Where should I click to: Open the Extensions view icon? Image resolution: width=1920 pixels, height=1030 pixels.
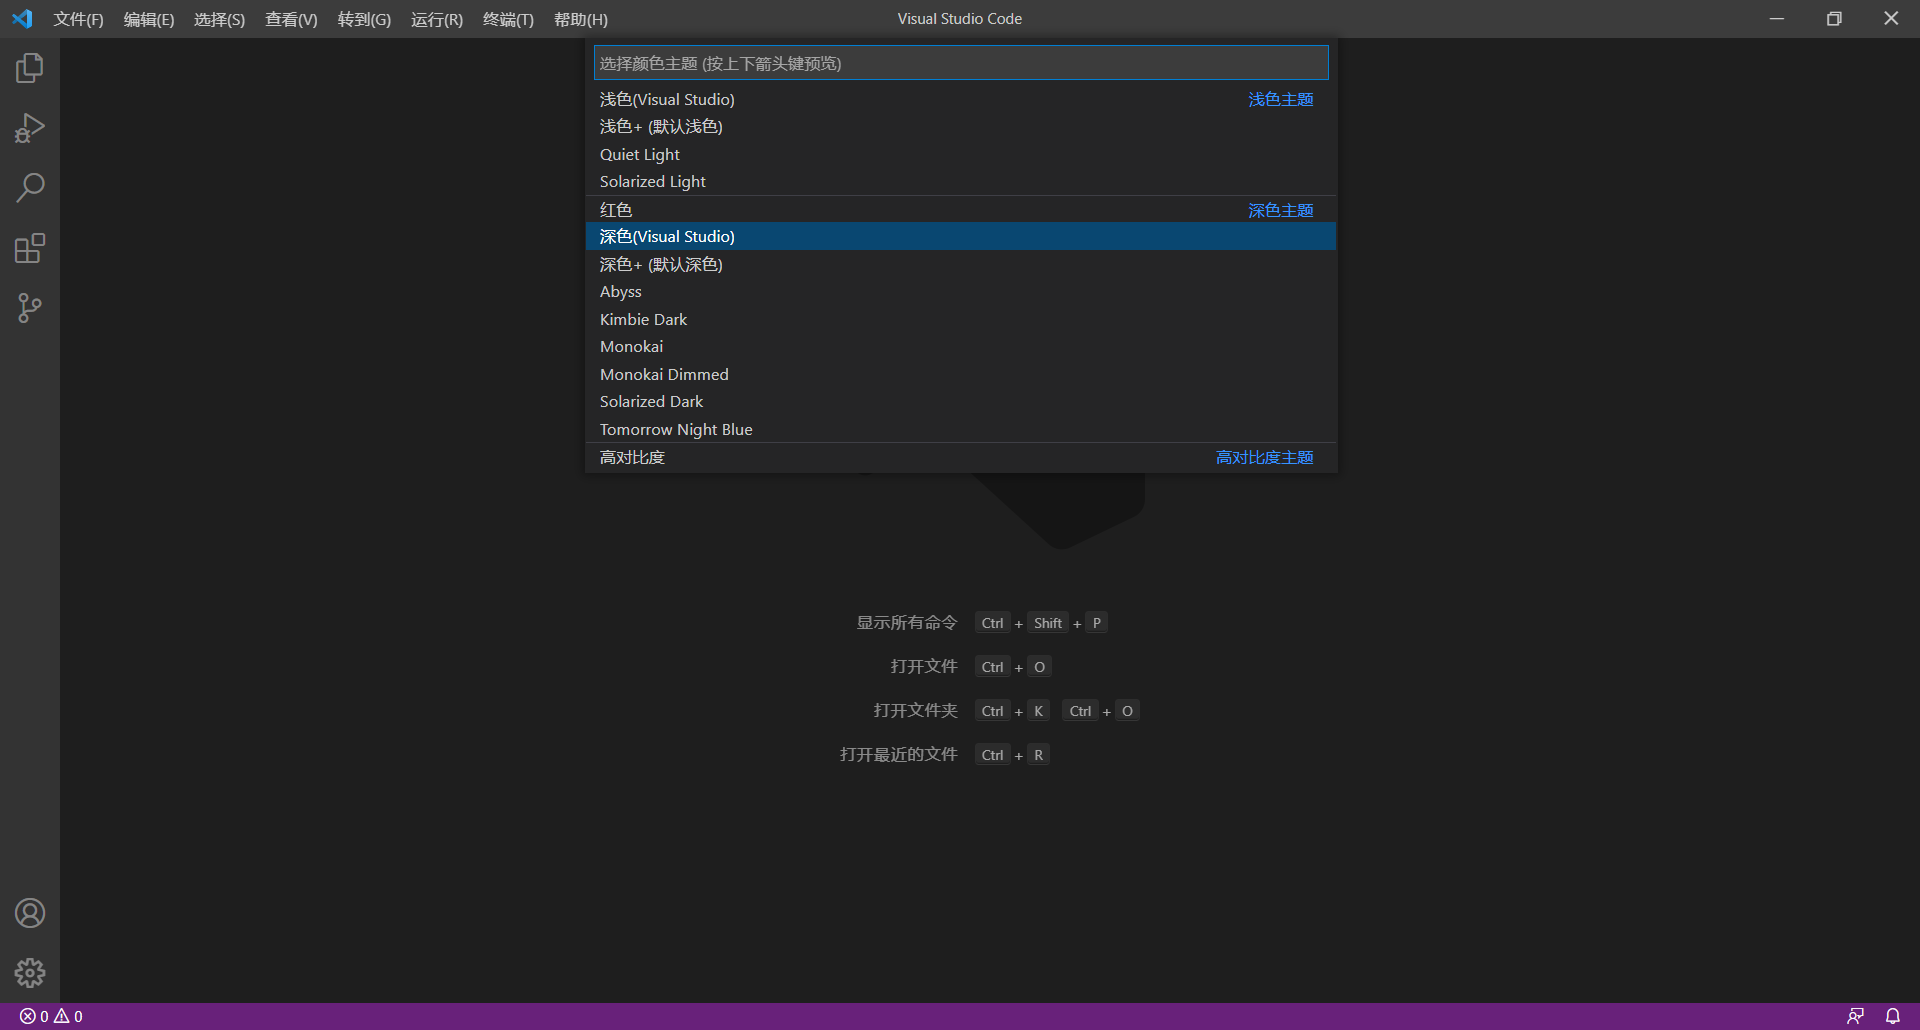coord(30,248)
